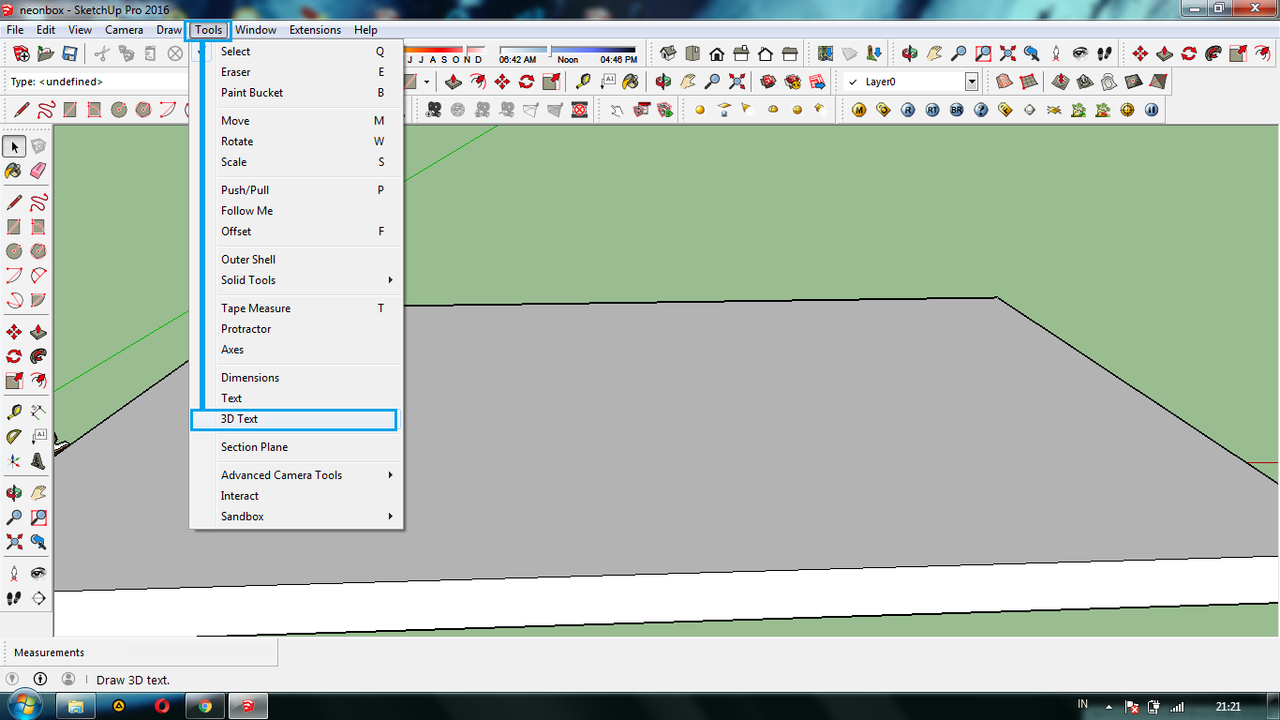Choose the Tape Measure tool in left toolbar
This screenshot has height=720, width=1280.
click(14, 412)
